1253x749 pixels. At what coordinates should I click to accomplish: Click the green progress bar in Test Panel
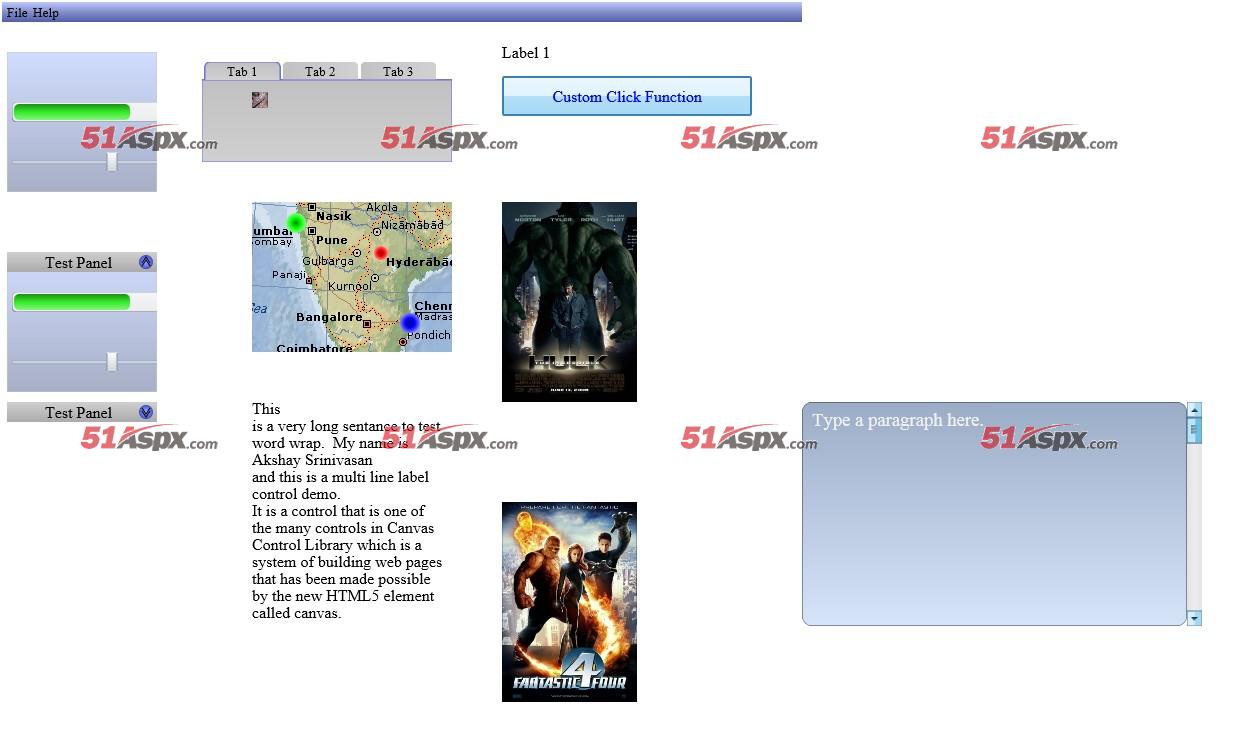tap(72, 302)
